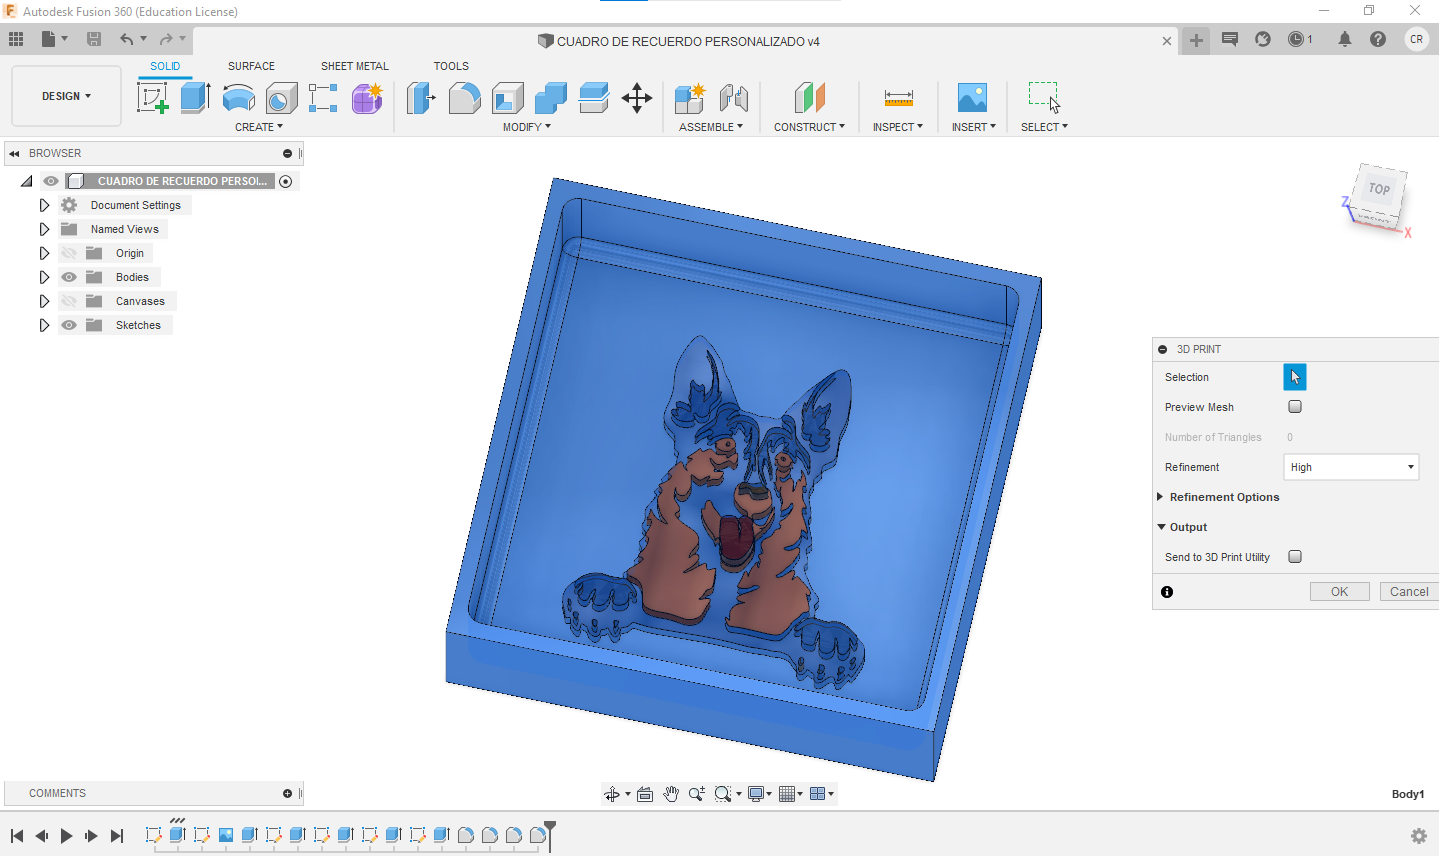The image size is (1439, 856).
Task: Check Send to 3D Print Utility
Action: pyautogui.click(x=1295, y=557)
